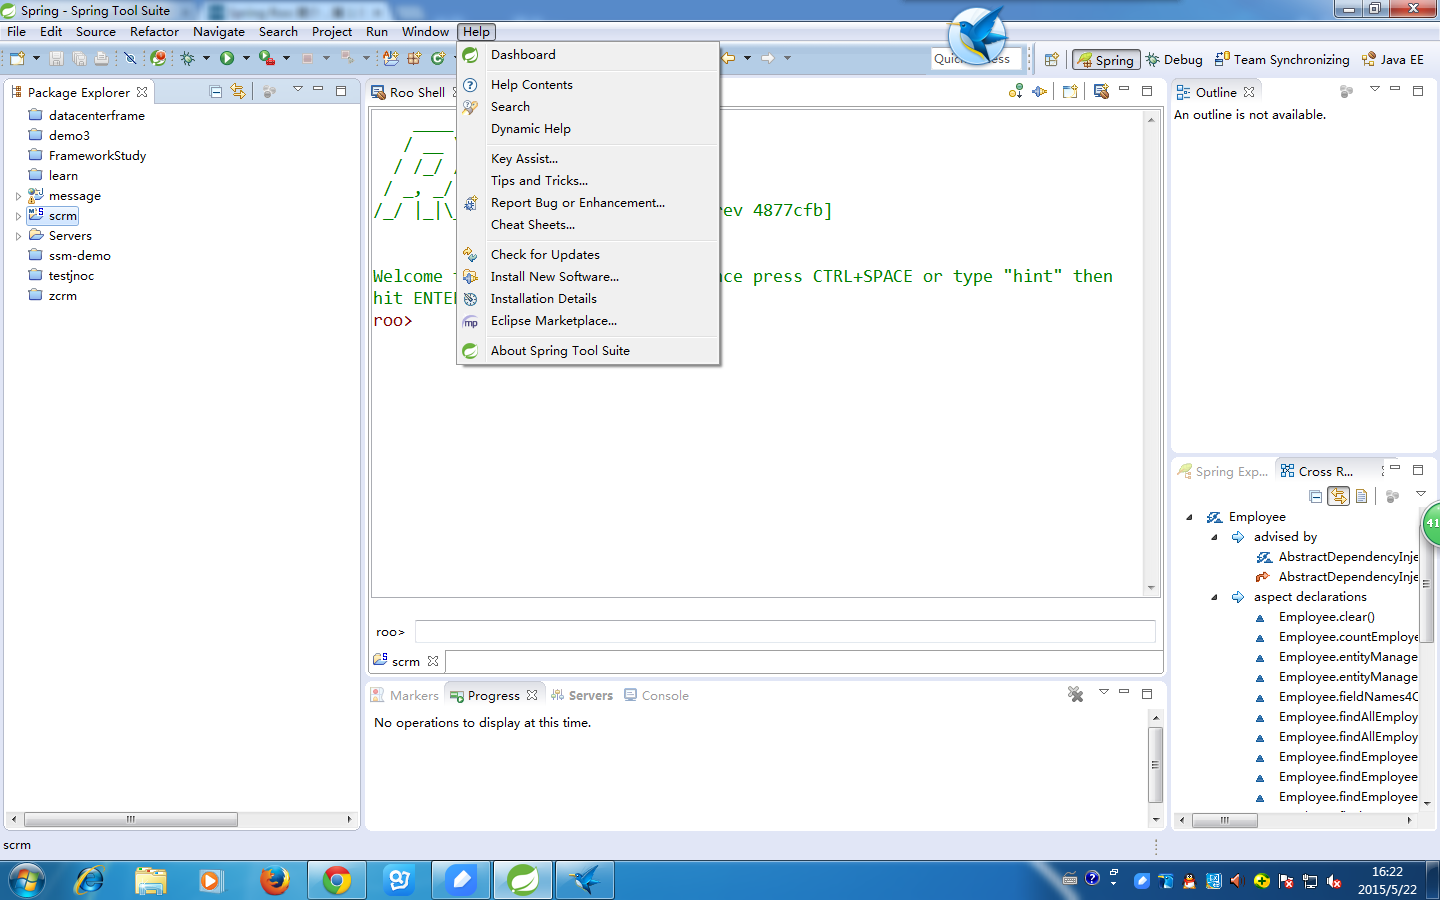Screen dimensions: 1440x900
Task: Click the green Run toolbar button
Action: click(227, 58)
